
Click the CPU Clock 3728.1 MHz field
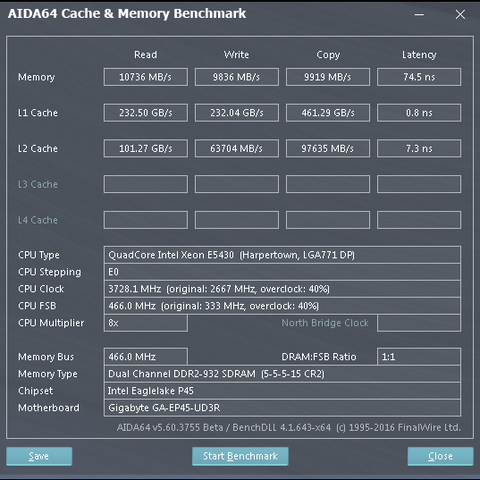282,289
